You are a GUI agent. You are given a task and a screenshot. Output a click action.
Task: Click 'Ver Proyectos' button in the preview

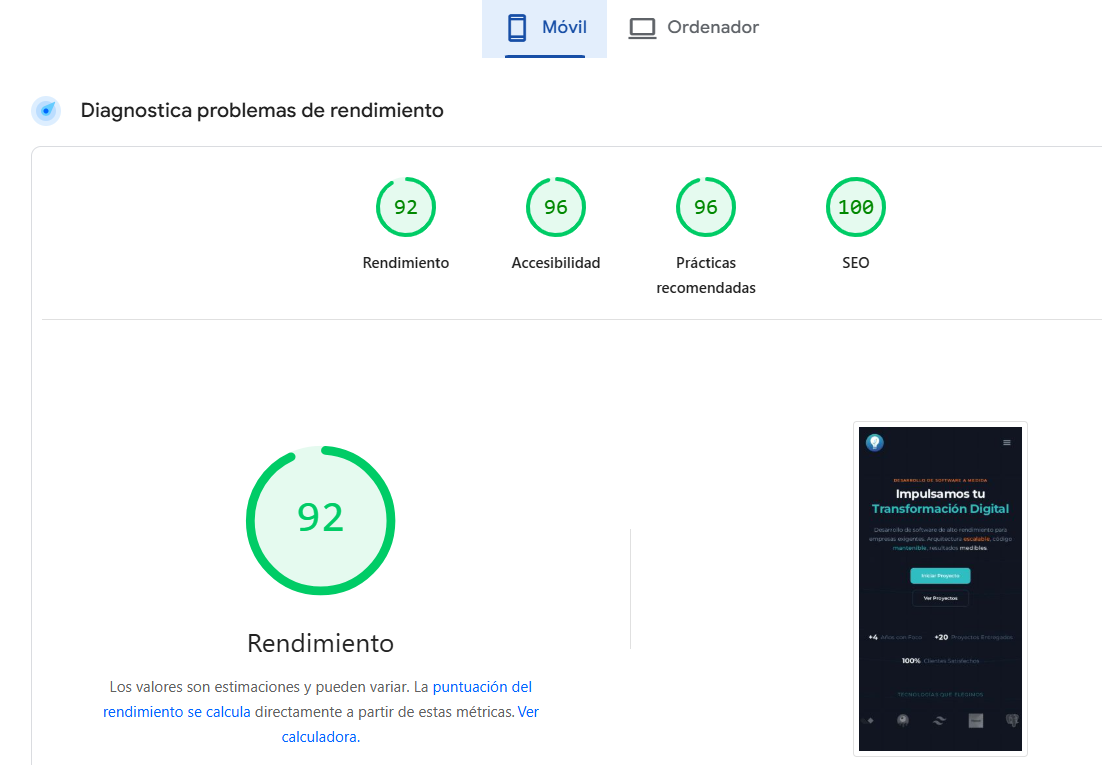tap(940, 598)
